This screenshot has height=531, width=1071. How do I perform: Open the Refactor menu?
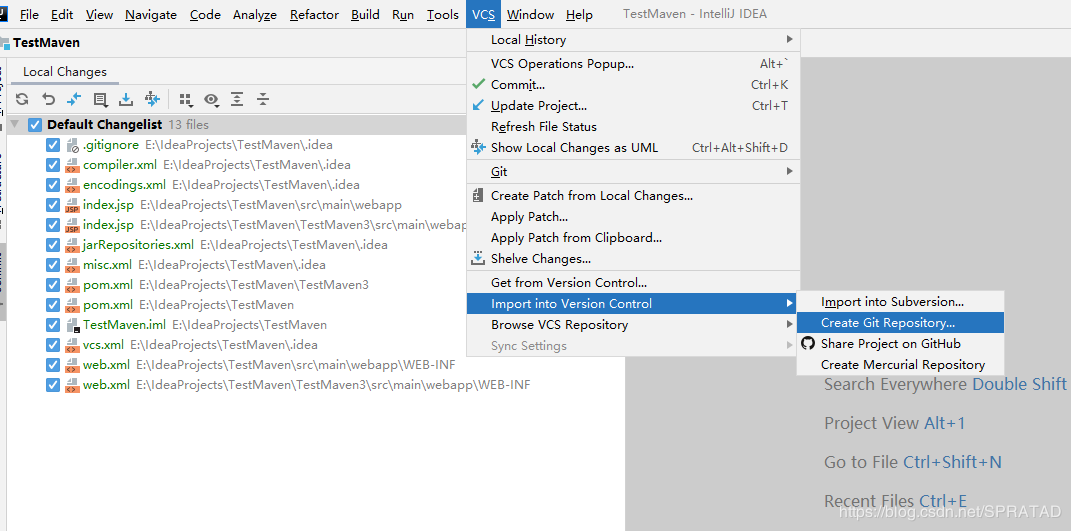click(x=314, y=15)
